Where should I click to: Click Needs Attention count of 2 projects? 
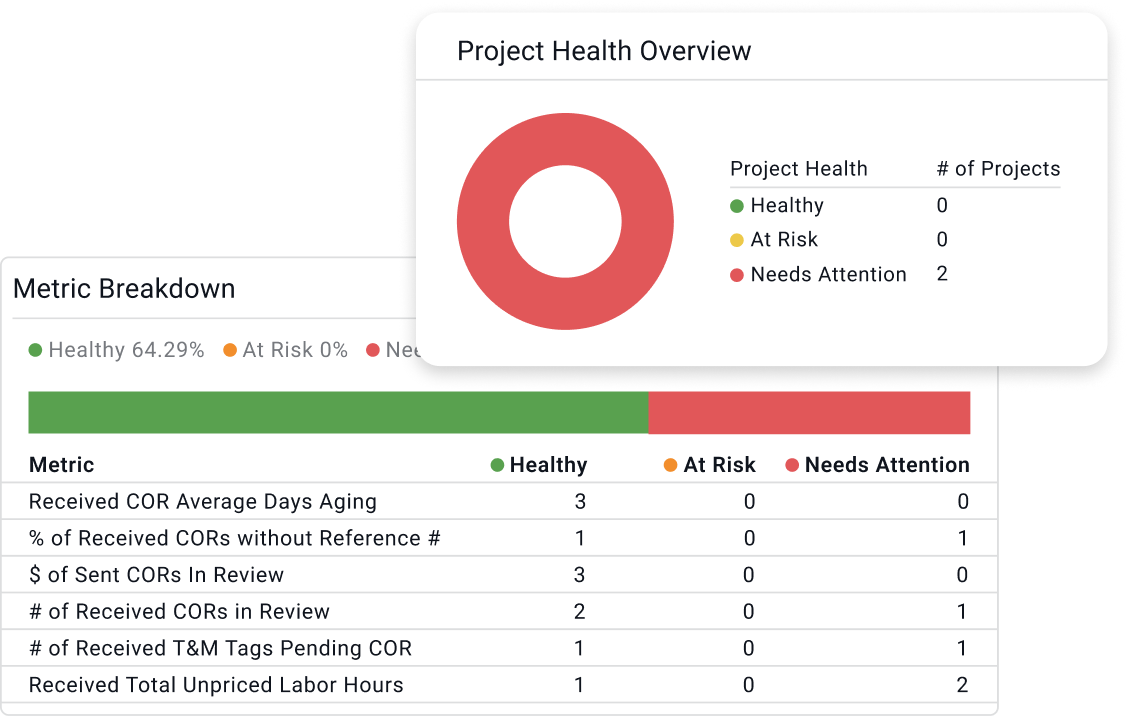click(x=942, y=274)
